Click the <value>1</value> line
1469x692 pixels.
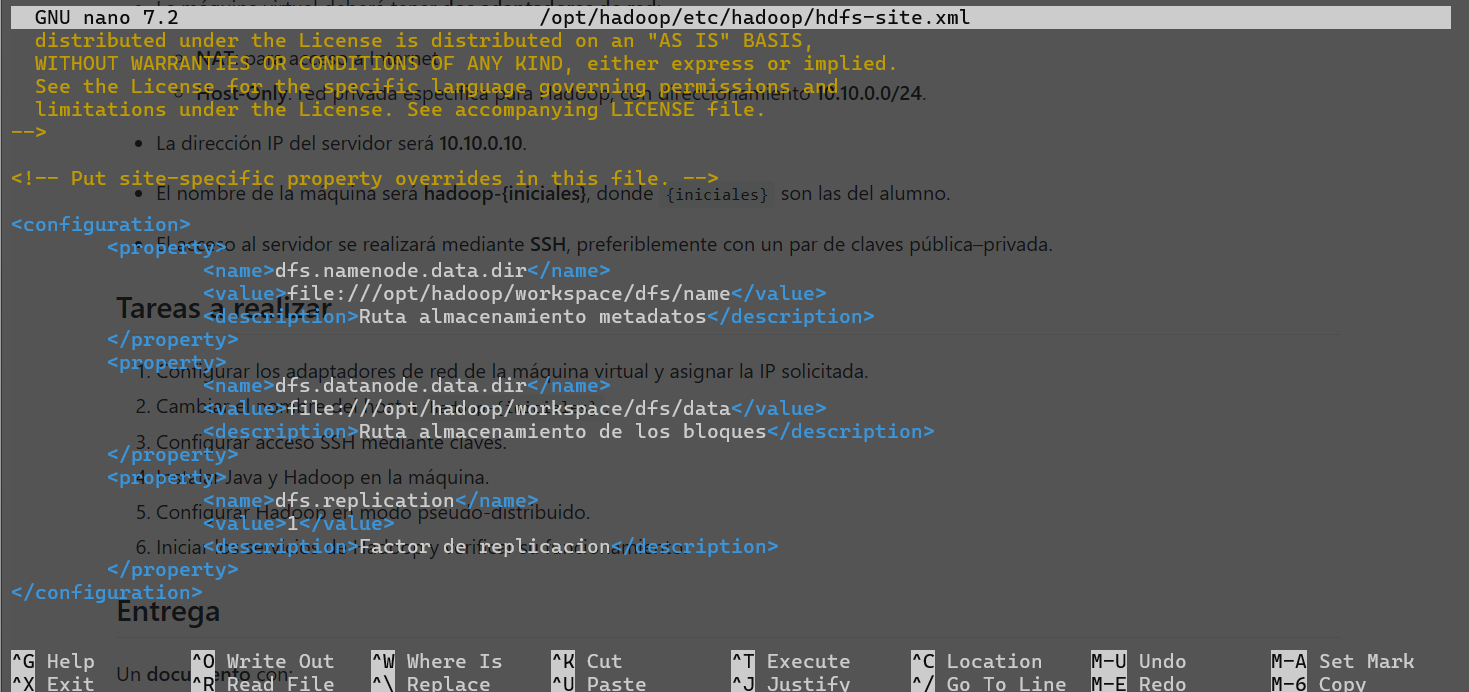tap(299, 523)
